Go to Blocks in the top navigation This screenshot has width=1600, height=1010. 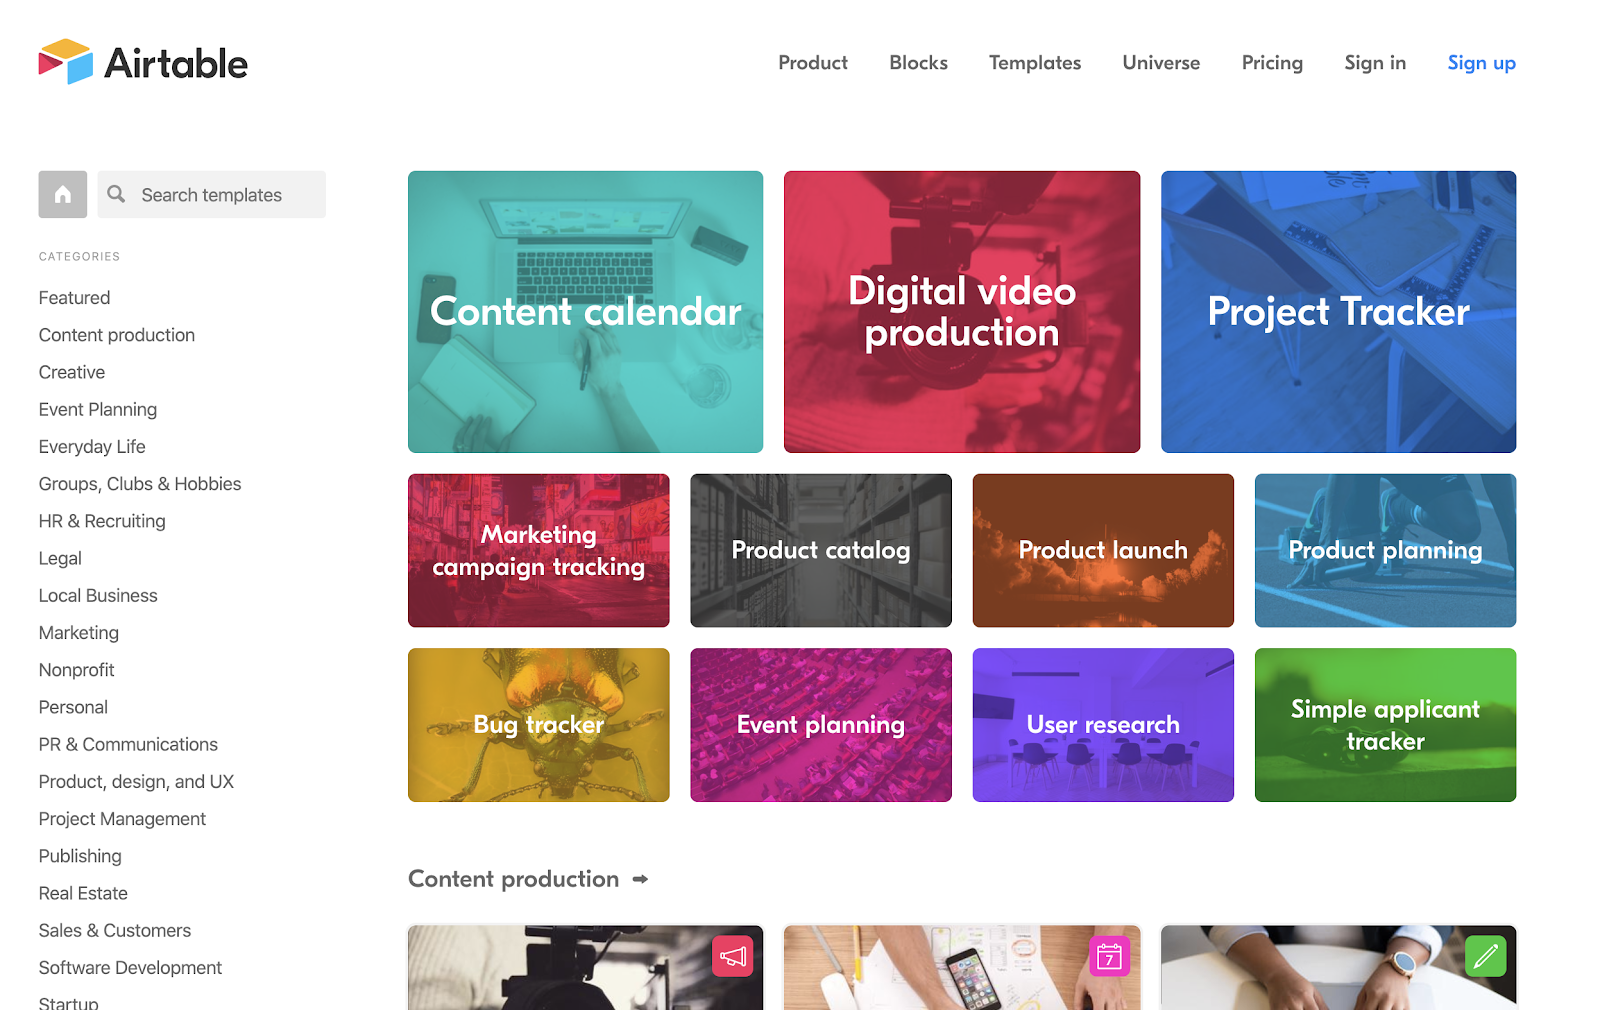coord(918,63)
